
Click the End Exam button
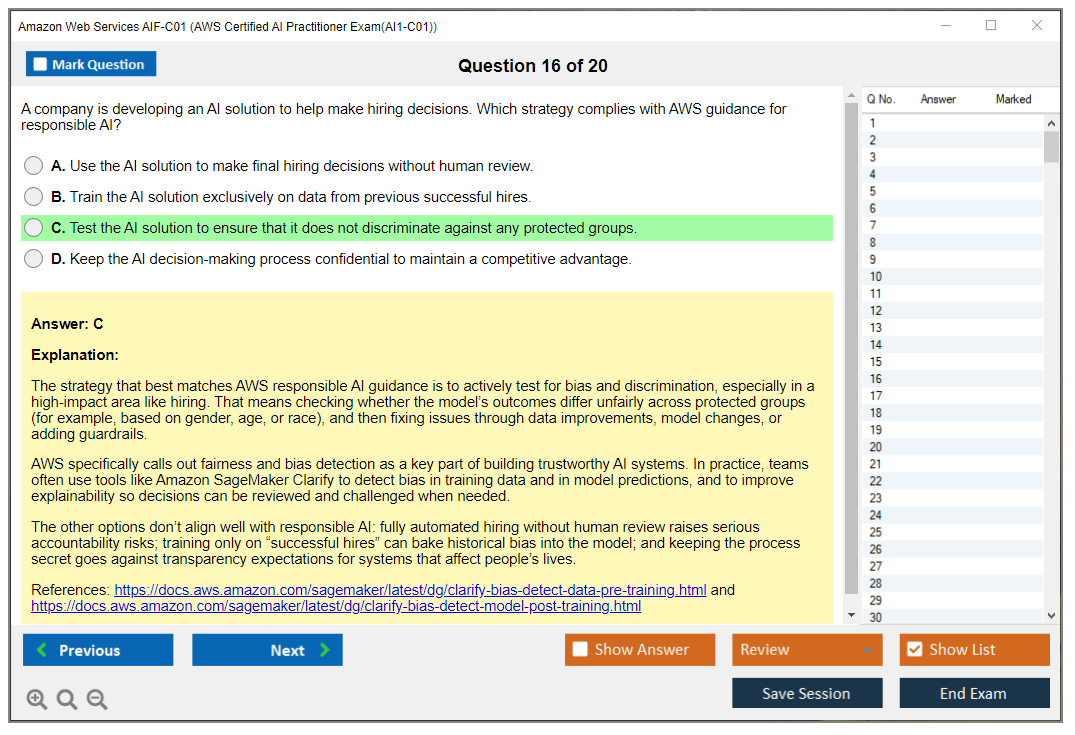click(974, 693)
